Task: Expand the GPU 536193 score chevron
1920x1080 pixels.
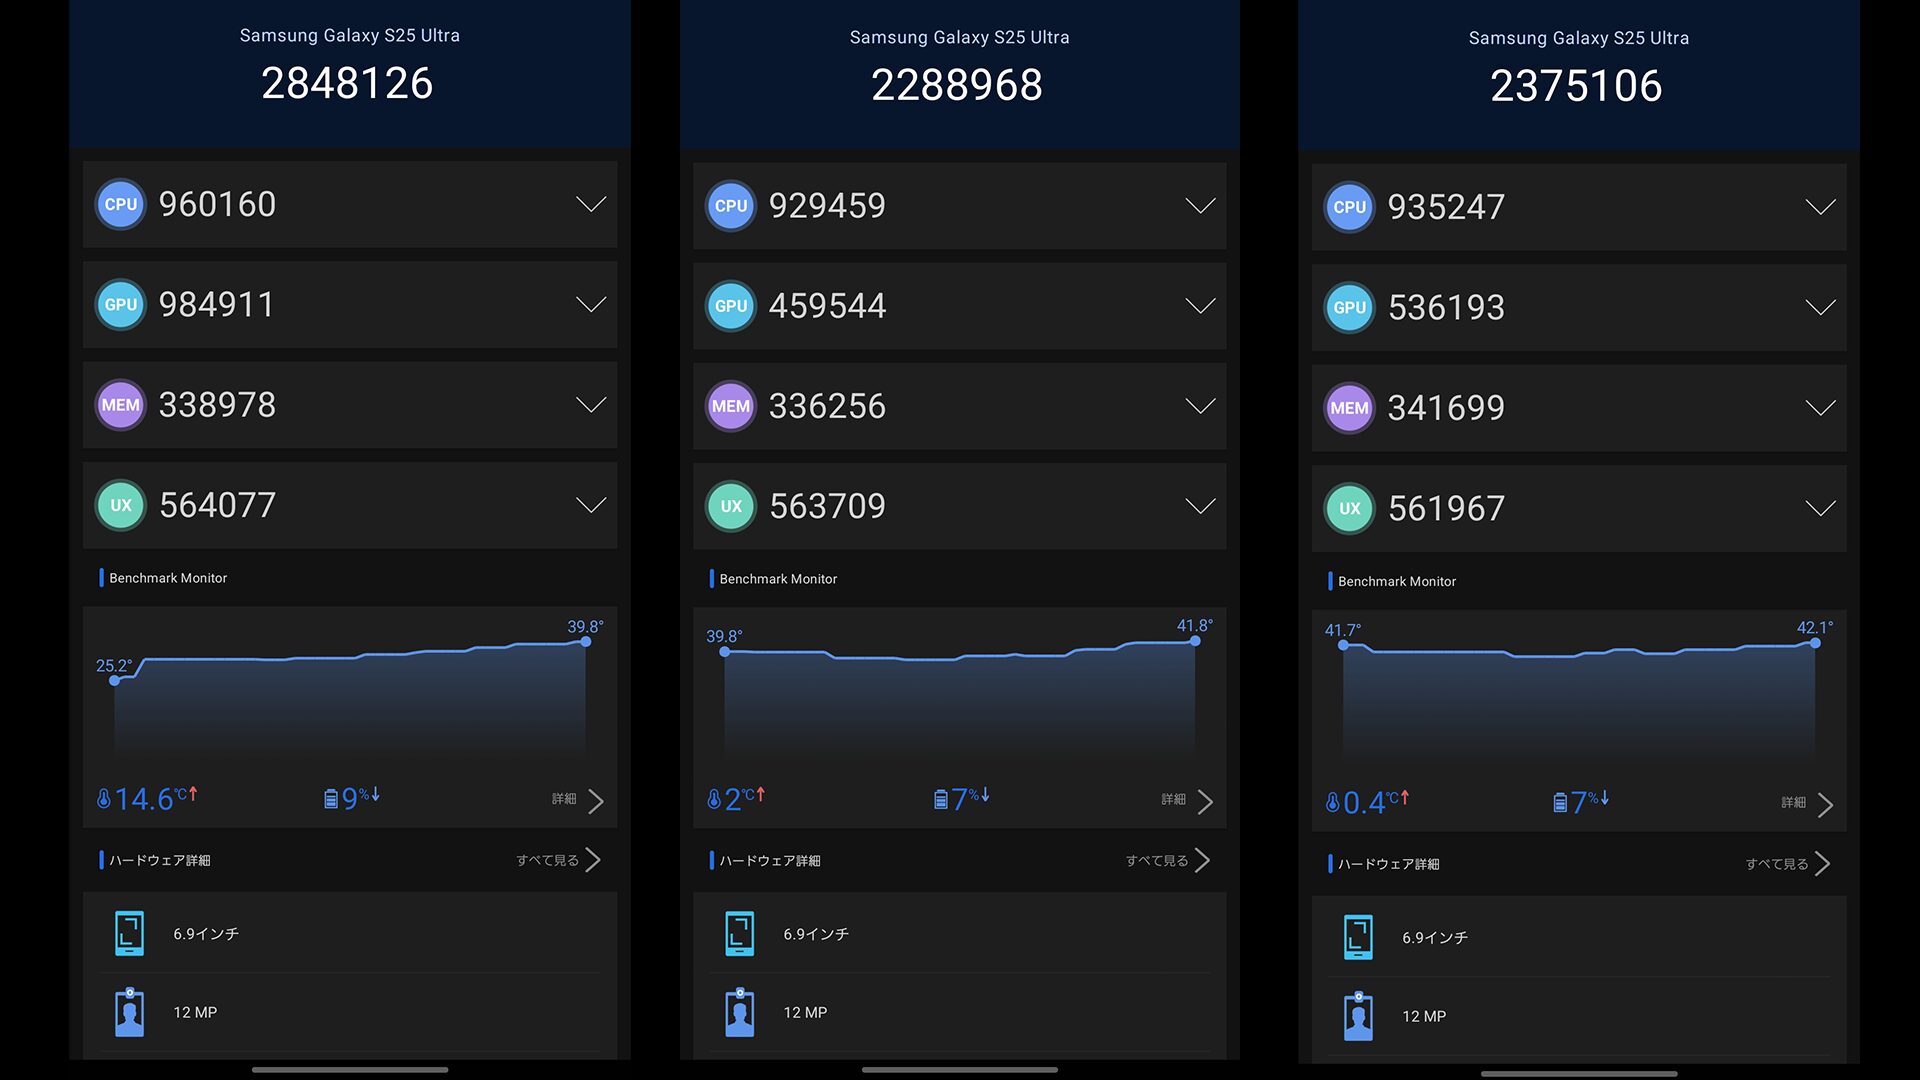Action: [1820, 307]
